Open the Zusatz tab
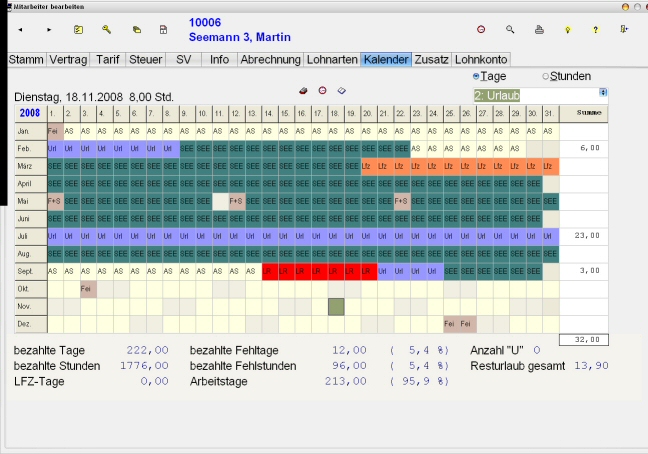 [431, 59]
